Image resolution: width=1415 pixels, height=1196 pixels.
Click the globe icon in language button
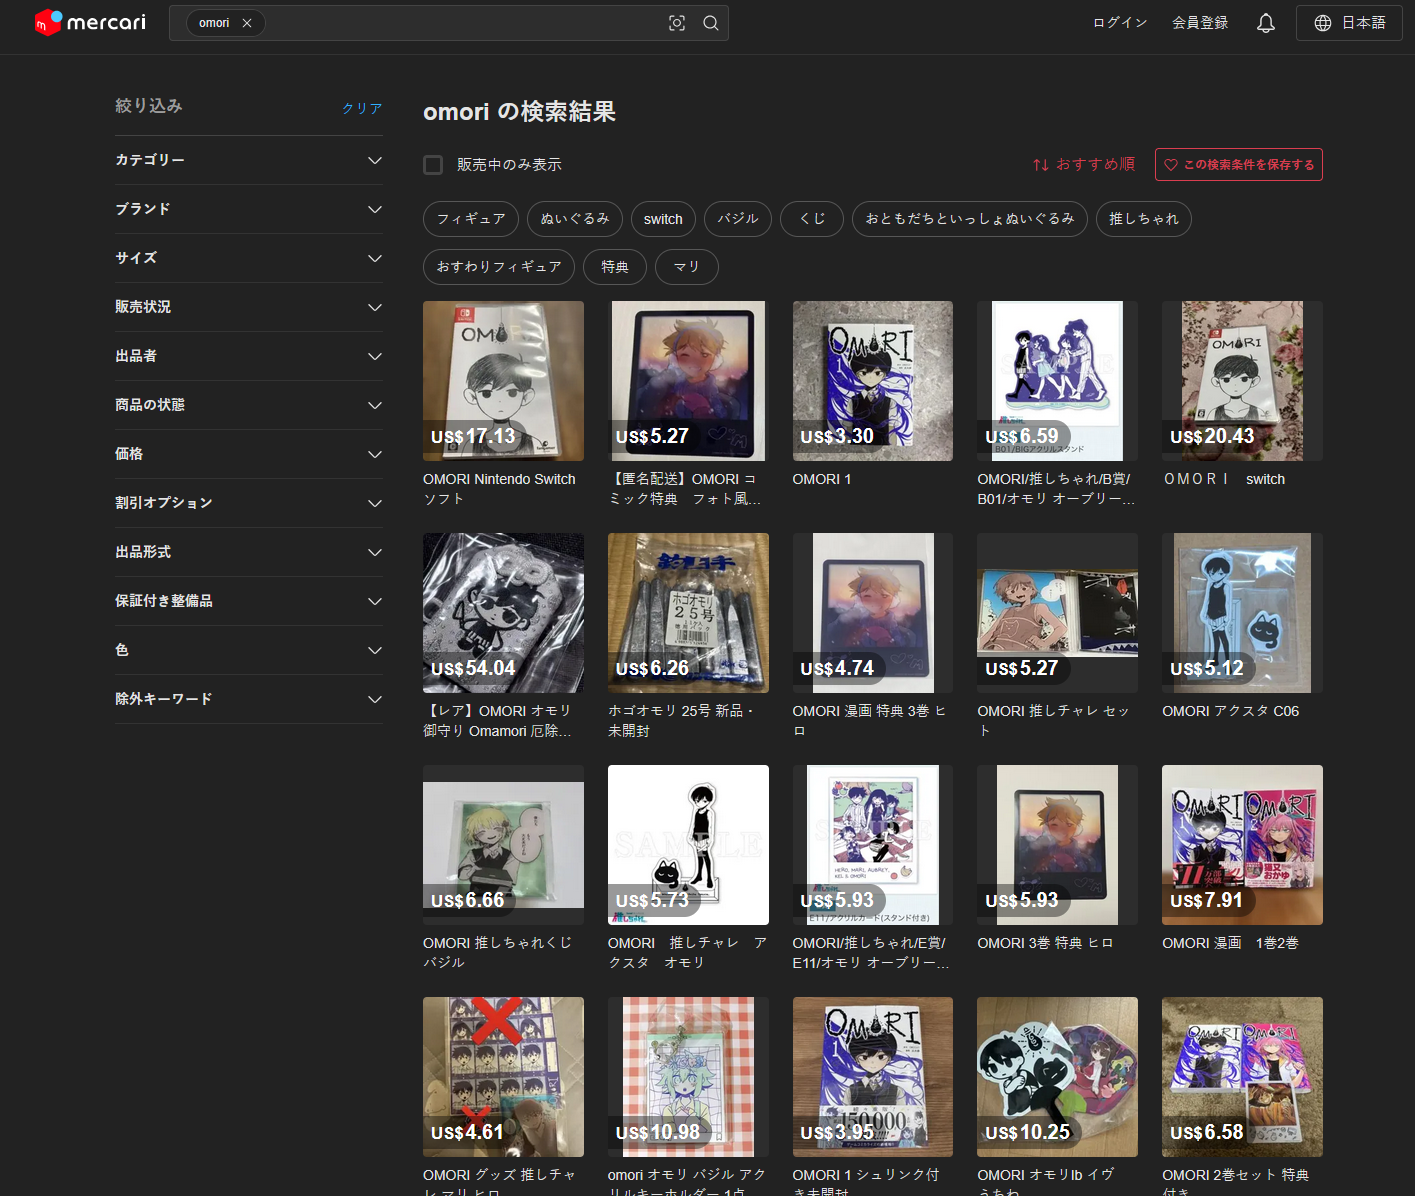click(1323, 23)
